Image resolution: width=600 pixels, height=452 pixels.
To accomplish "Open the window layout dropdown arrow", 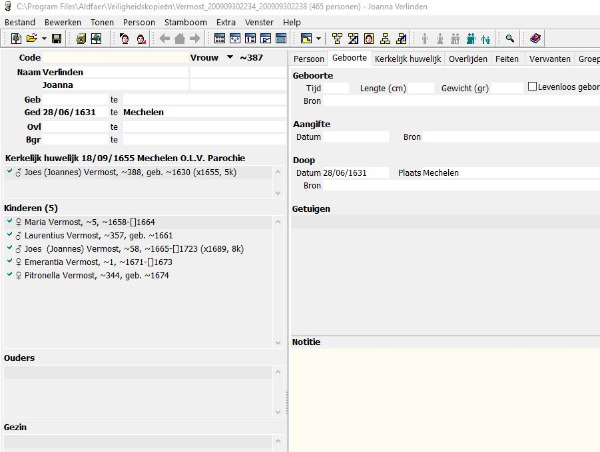I will 319,38.
